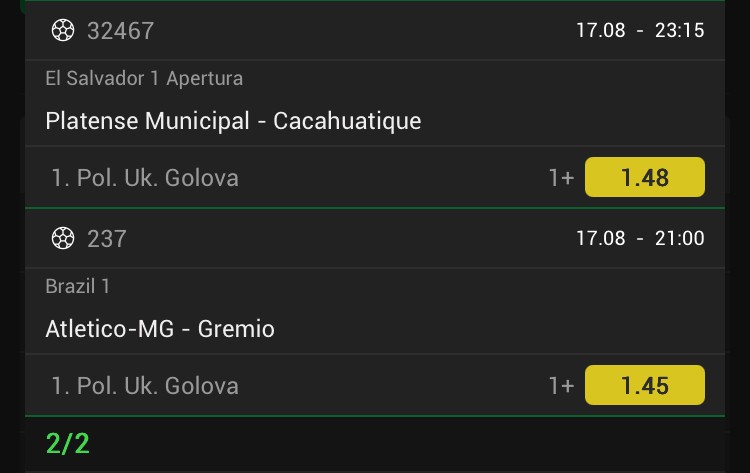750x473 pixels.
Task: Click the 17.08 - 21:00 match time
Action: (640, 238)
